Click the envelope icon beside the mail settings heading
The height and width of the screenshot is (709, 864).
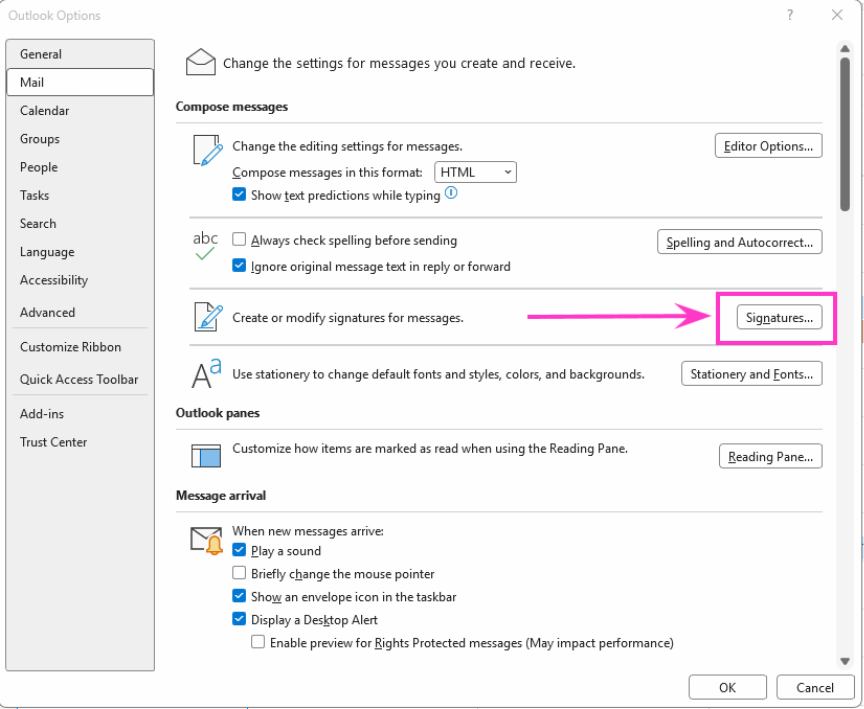(x=201, y=62)
